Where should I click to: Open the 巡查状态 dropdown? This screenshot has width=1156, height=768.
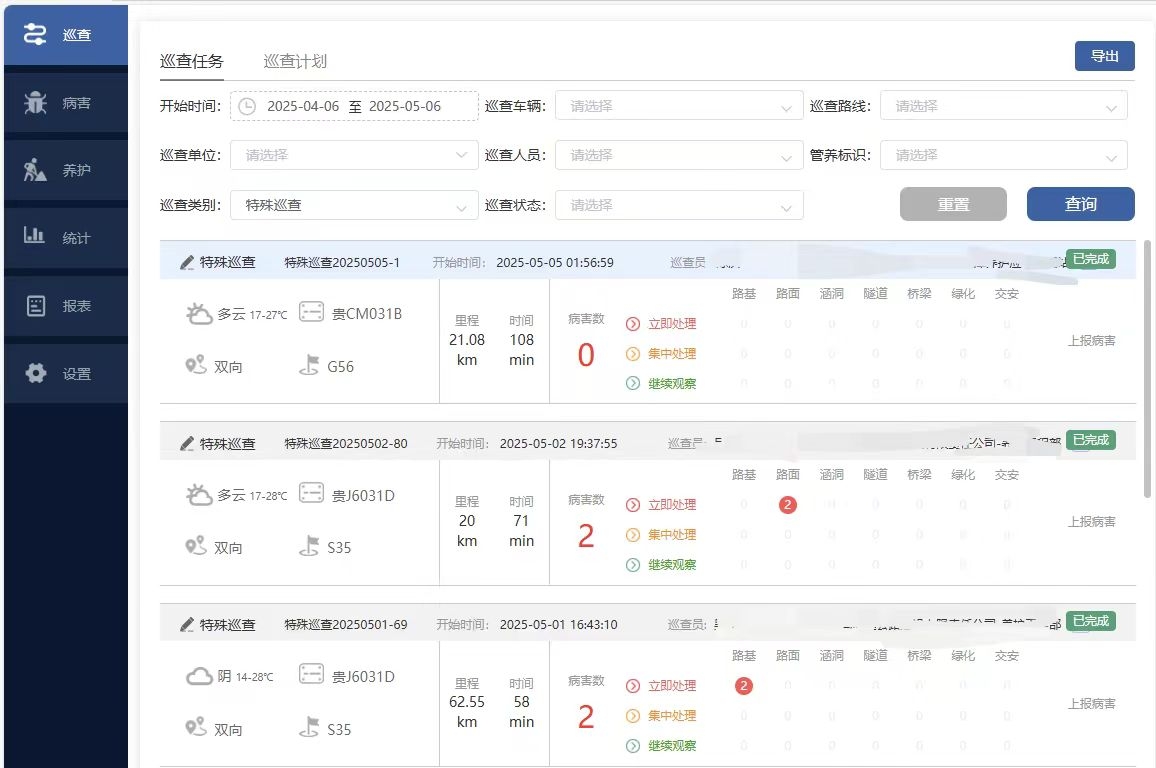tap(679, 205)
